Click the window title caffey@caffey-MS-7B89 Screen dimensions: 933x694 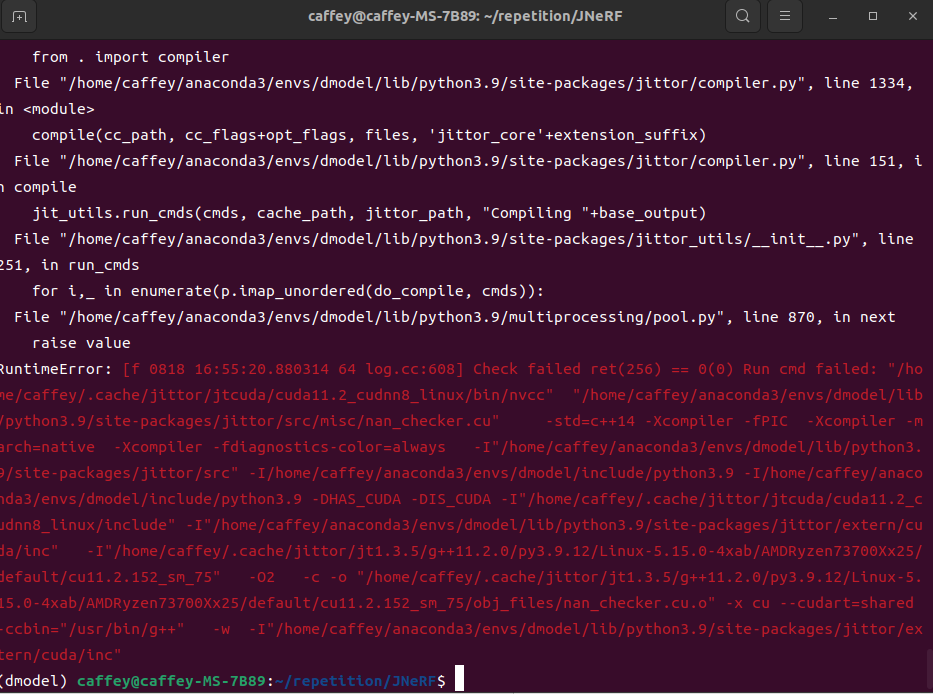coord(465,16)
